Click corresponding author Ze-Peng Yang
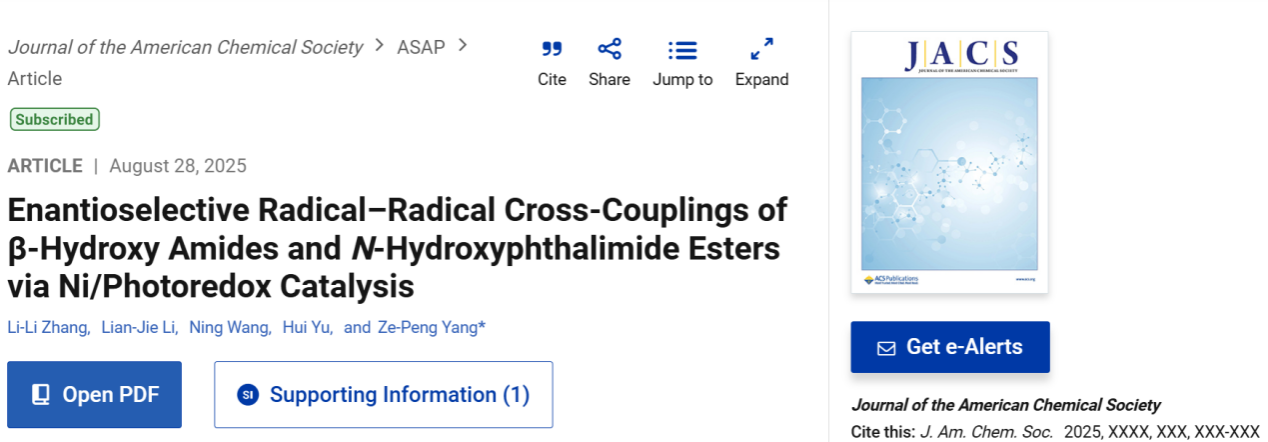The height and width of the screenshot is (442, 1268). click(x=430, y=327)
